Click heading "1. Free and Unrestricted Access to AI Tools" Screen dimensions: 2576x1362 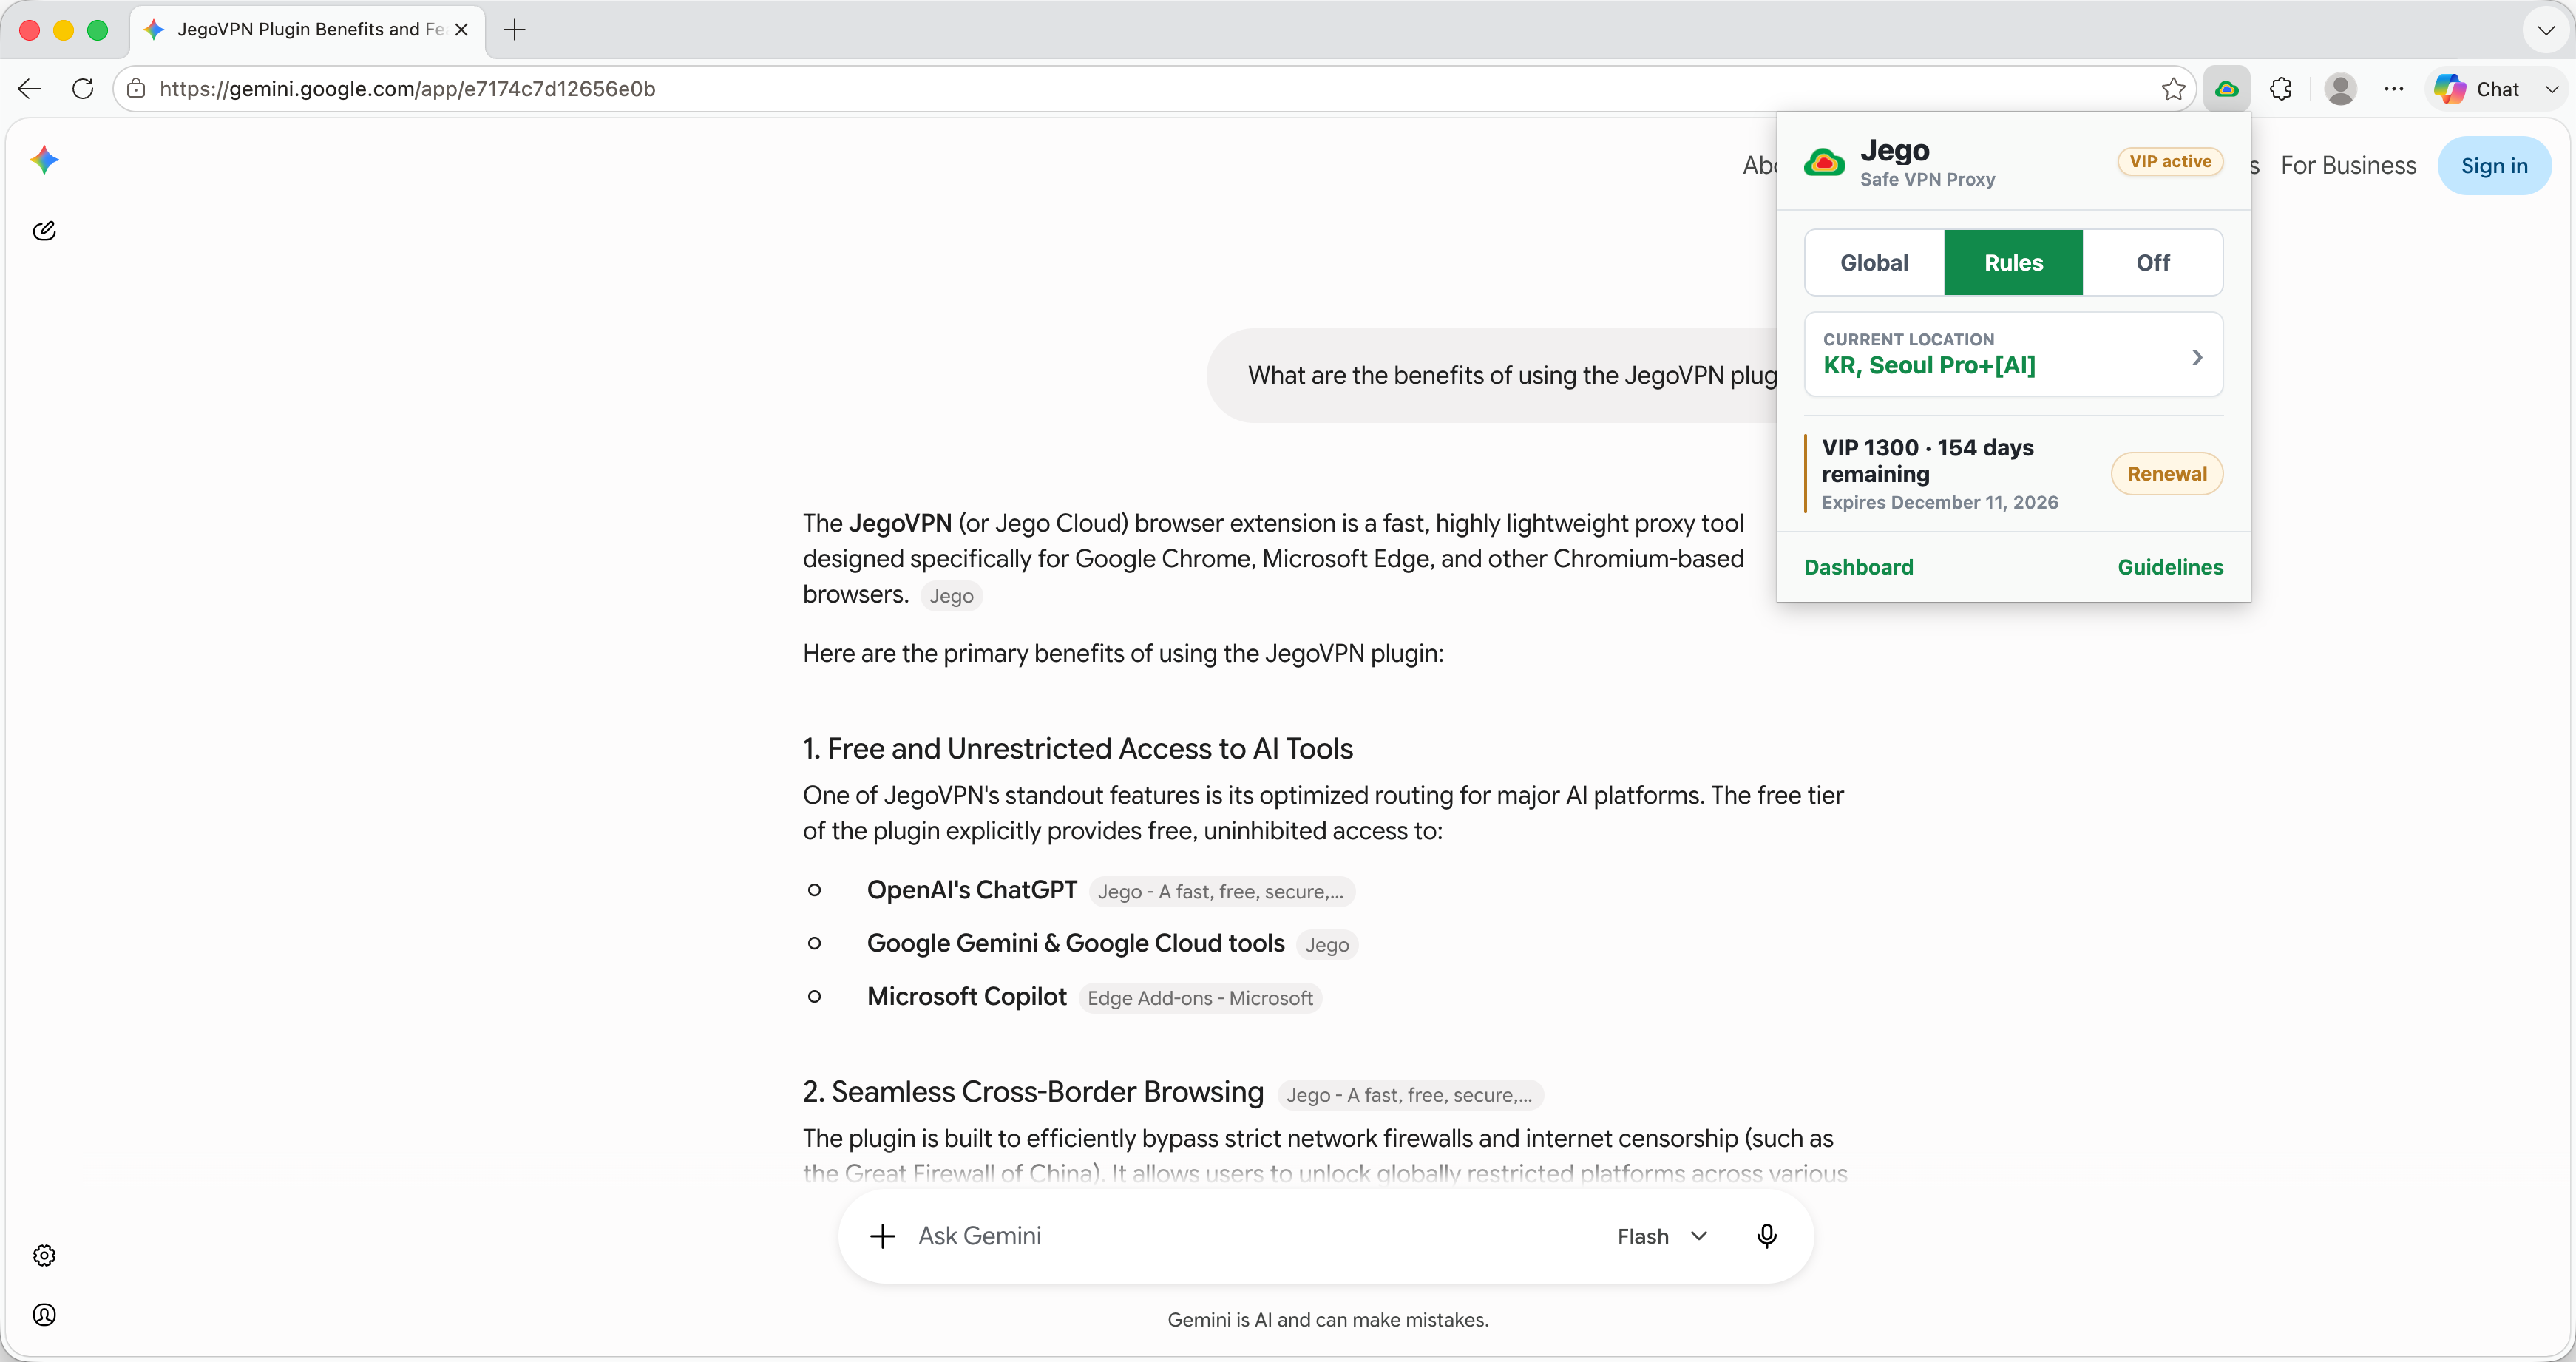pyautogui.click(x=1077, y=748)
